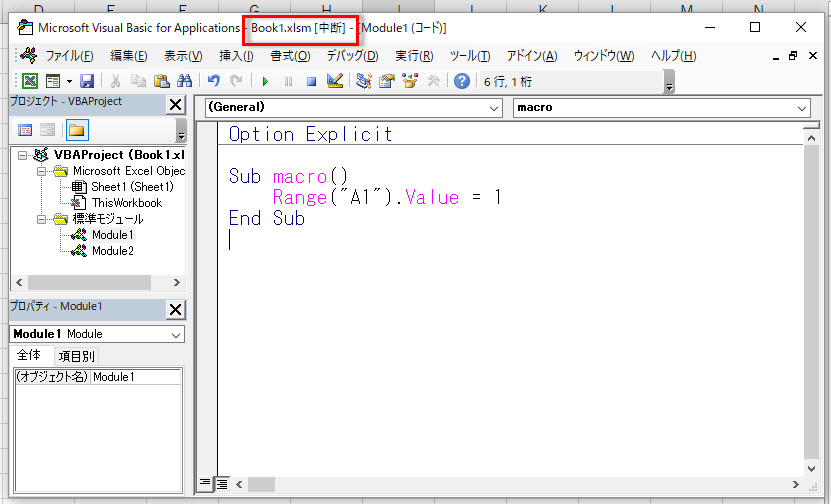Select Sheet1 (Sheet1) in project tree
Image resolution: width=831 pixels, height=504 pixels.
132,187
